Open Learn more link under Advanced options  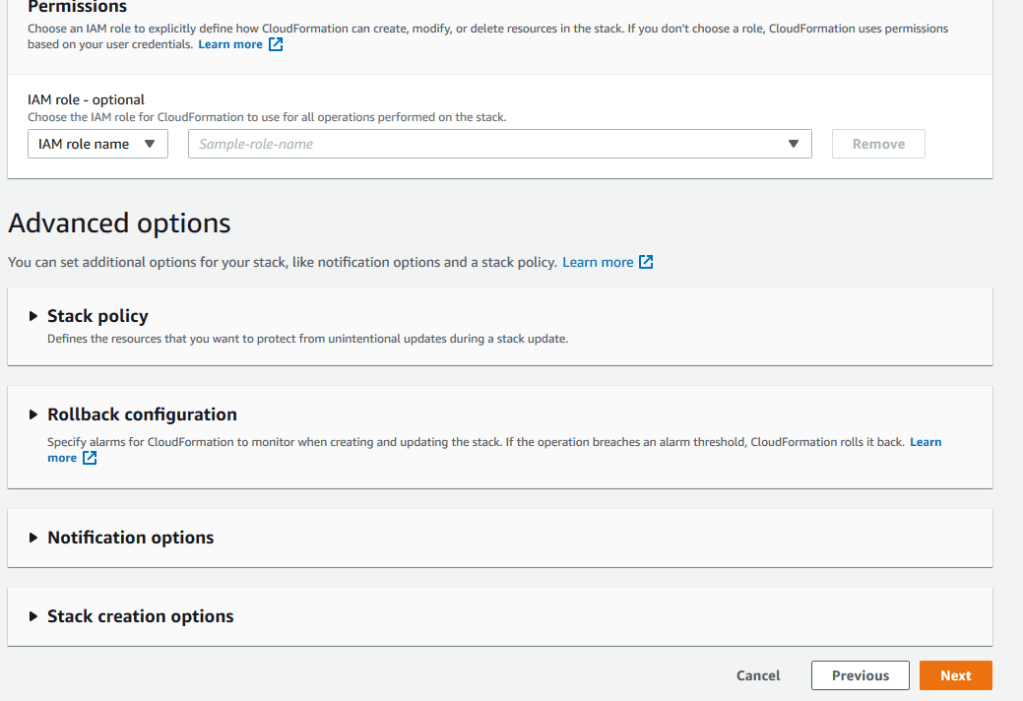[x=597, y=262]
